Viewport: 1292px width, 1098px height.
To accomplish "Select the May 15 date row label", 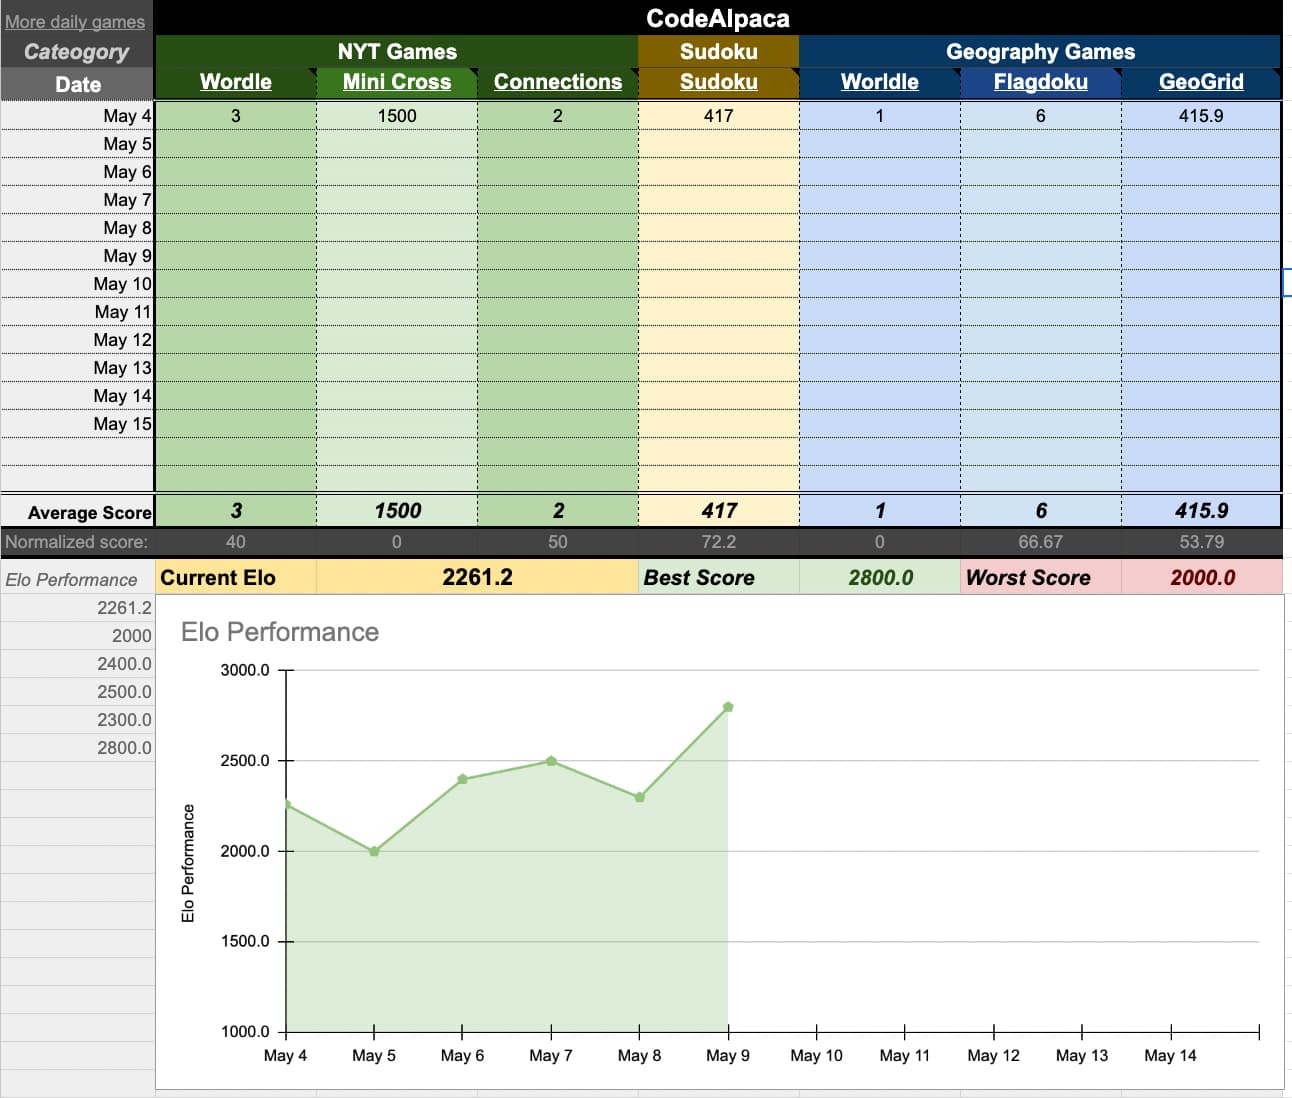I will click(77, 424).
